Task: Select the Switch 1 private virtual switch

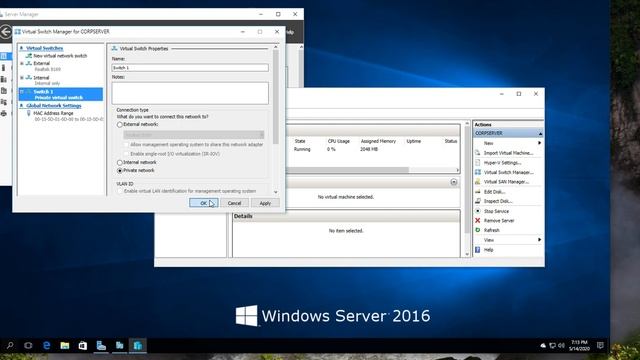Action: [60, 94]
